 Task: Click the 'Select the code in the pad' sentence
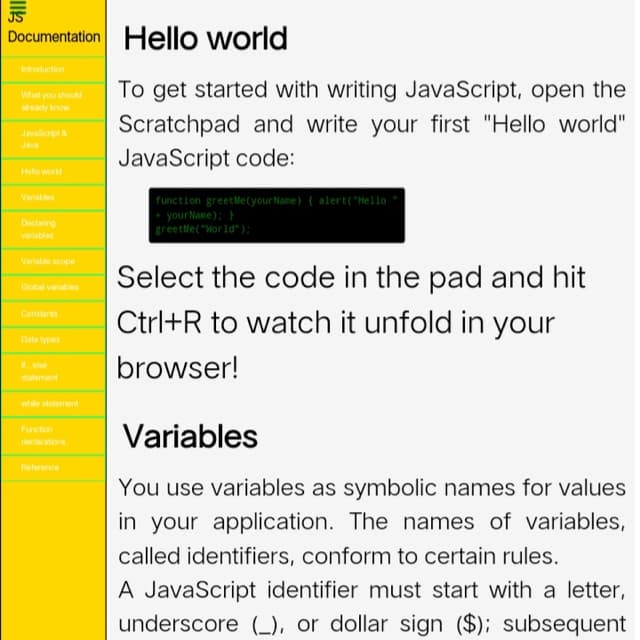(x=351, y=322)
